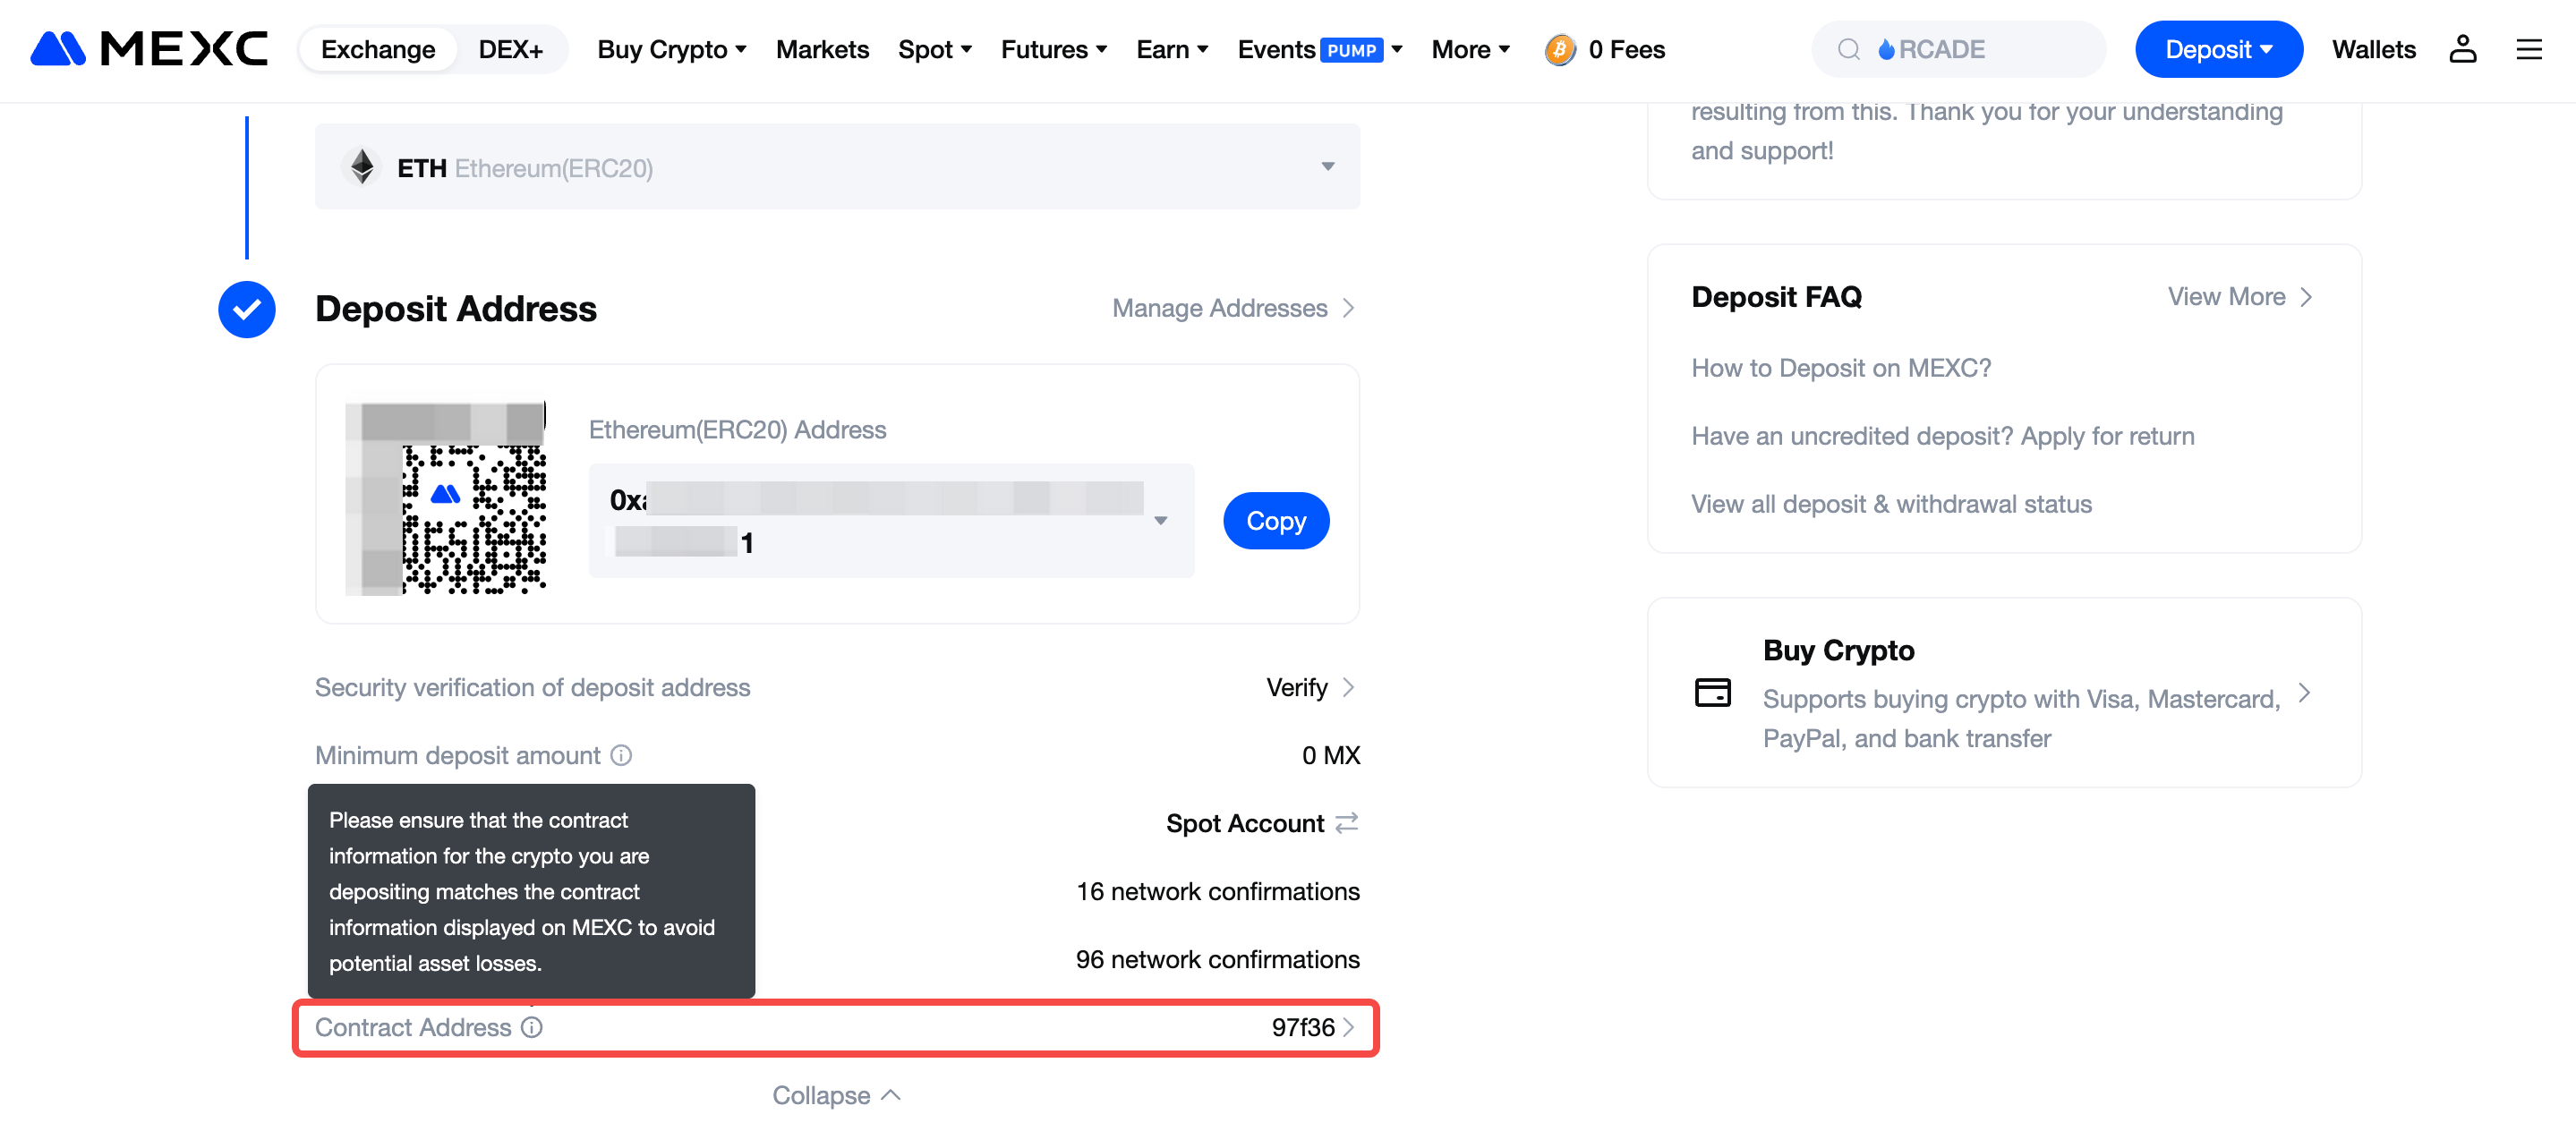Viewport: 2576px width, 1131px height.
Task: Click the '96 network confirmations' value
Action: (x=1217, y=959)
